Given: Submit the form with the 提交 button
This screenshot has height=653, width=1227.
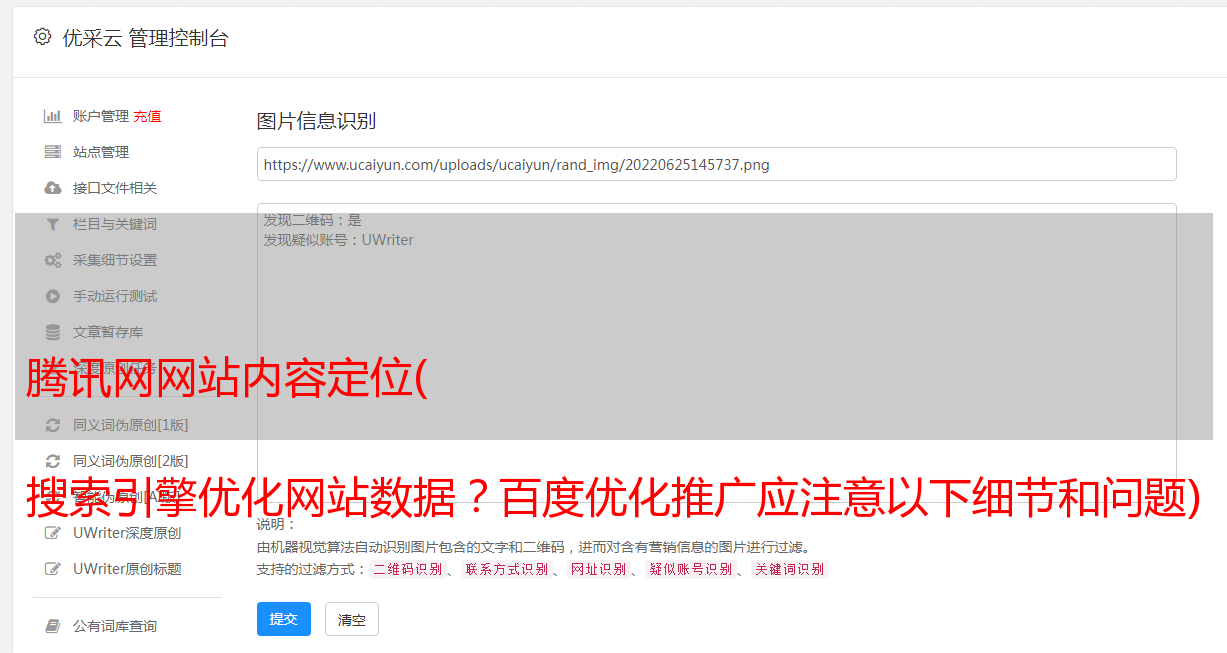Looking at the screenshot, I should pos(284,619).
